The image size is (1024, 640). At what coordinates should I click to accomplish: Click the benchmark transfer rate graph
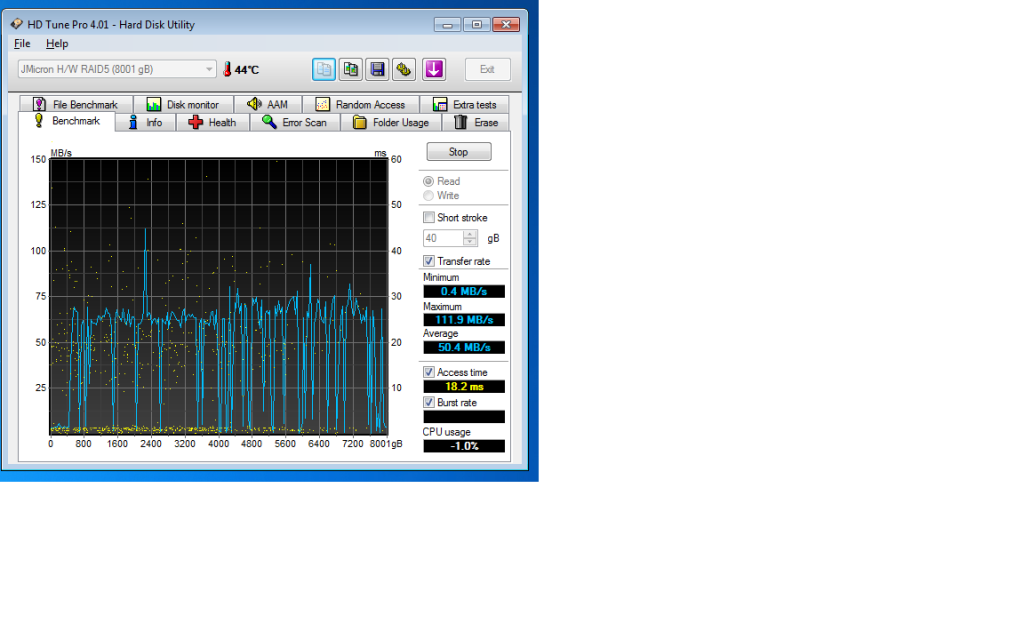click(219, 296)
